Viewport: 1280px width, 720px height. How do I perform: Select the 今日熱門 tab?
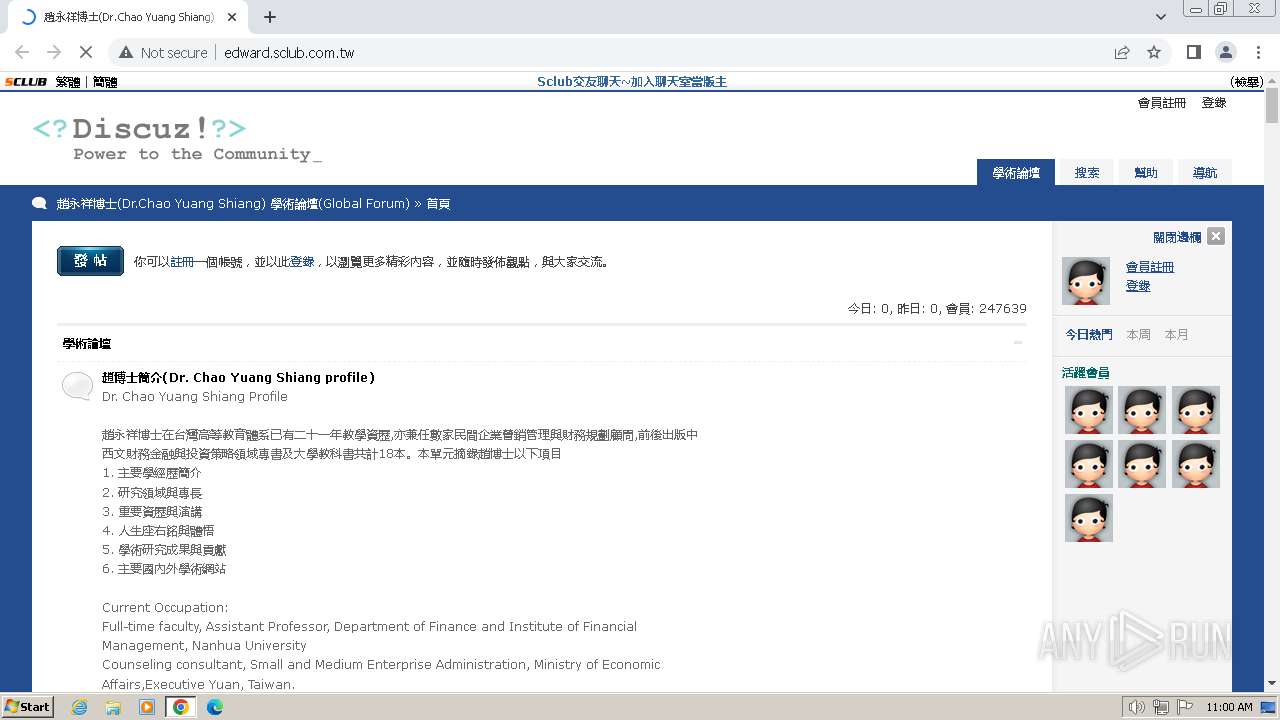click(1089, 335)
